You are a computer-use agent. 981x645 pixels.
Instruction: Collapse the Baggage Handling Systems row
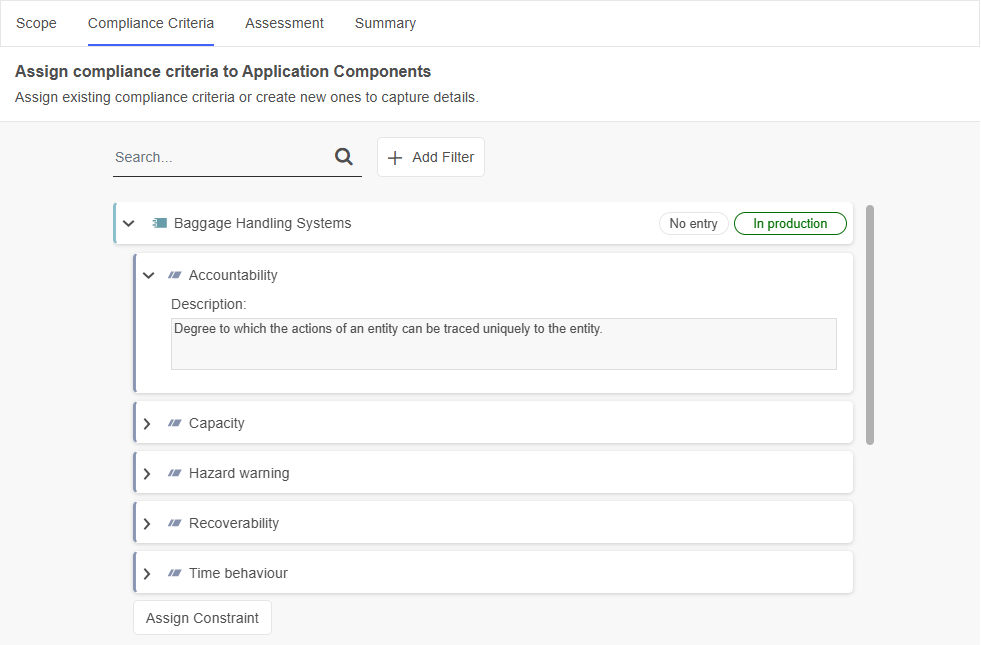(129, 223)
